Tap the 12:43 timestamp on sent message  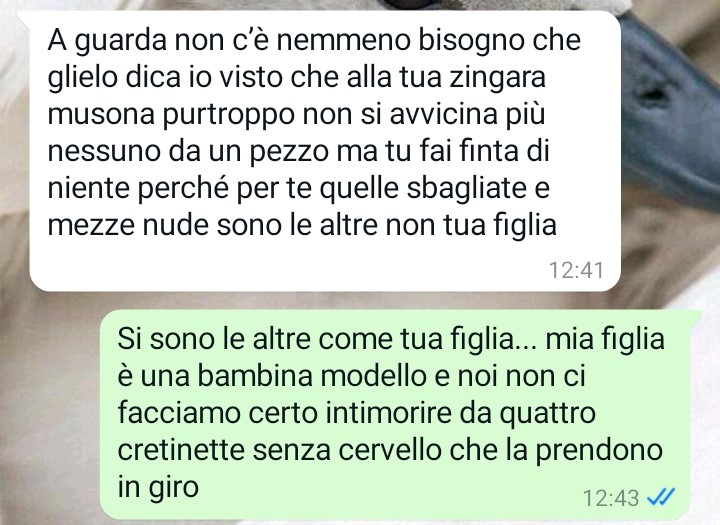611,498
